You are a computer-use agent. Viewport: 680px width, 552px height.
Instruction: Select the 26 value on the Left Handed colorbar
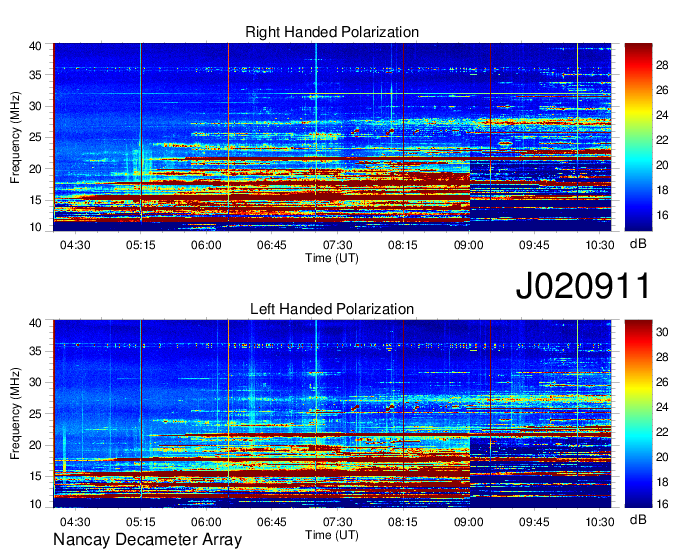[x=662, y=382]
